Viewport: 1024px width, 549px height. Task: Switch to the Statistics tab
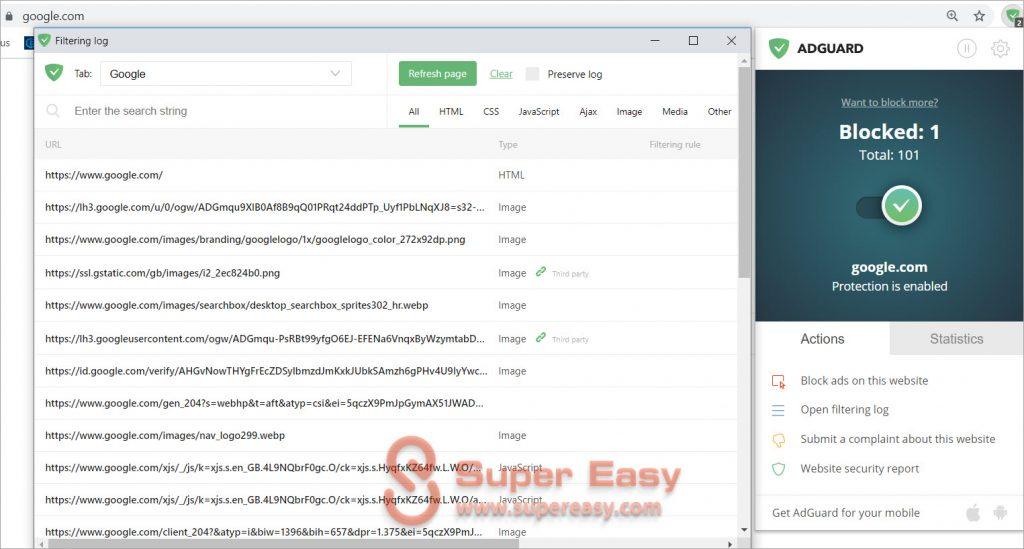[956, 339]
